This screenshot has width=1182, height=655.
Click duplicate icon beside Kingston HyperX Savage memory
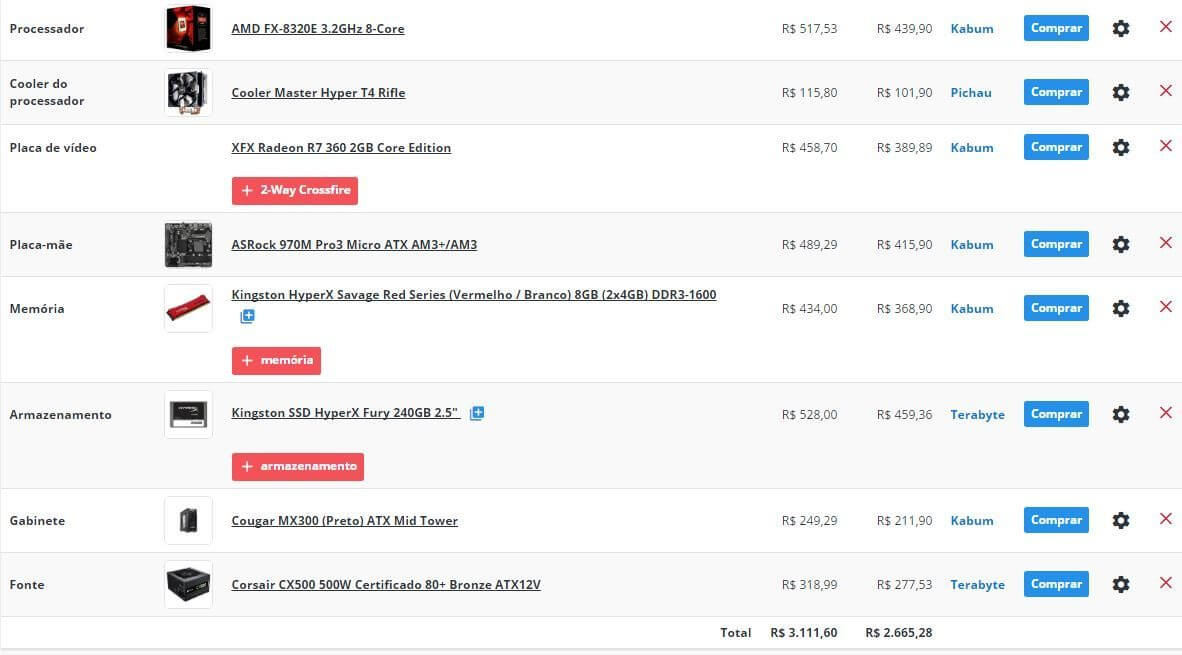tap(247, 316)
